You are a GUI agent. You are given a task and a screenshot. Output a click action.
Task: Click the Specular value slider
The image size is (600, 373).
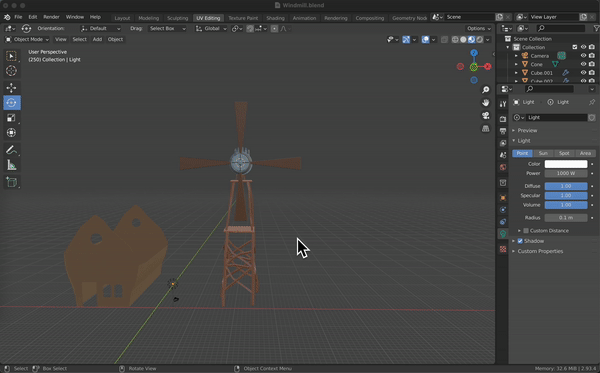566,195
